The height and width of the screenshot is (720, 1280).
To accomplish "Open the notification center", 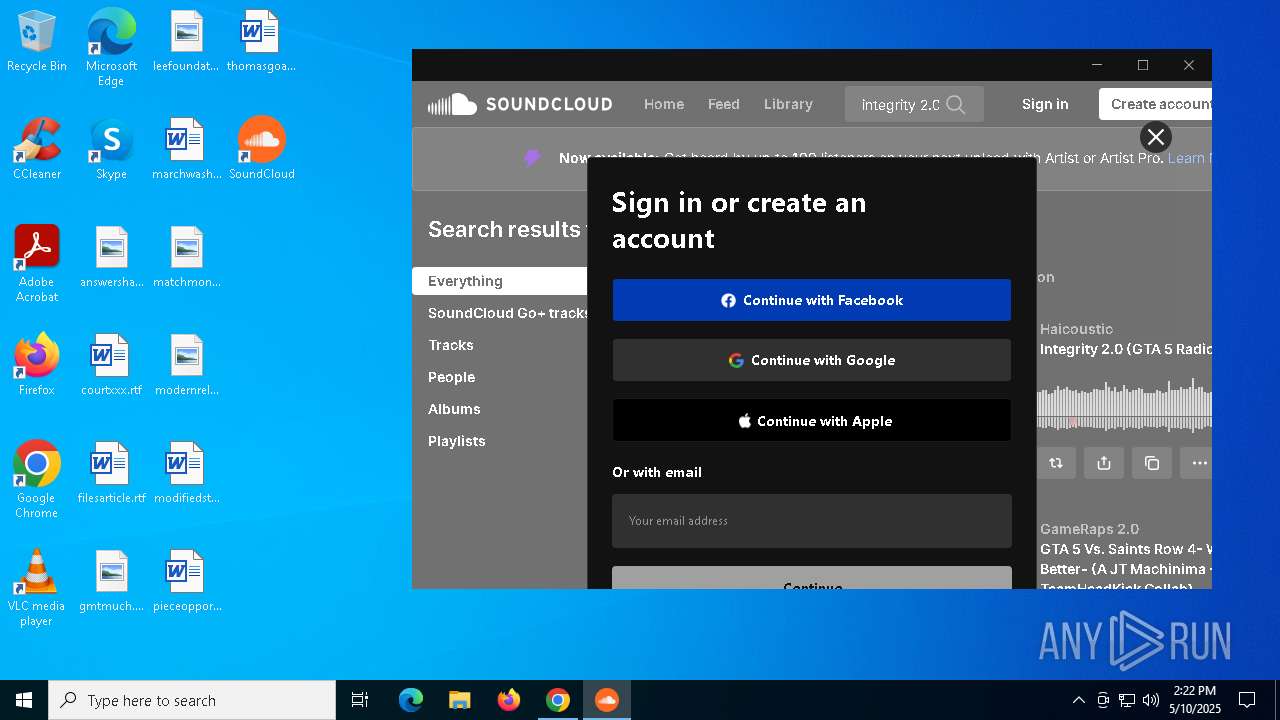I will 1247,700.
